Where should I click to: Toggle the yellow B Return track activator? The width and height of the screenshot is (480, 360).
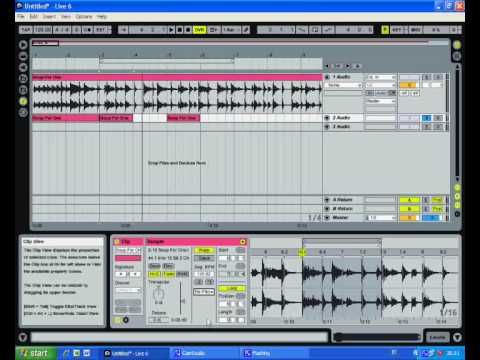409,209
